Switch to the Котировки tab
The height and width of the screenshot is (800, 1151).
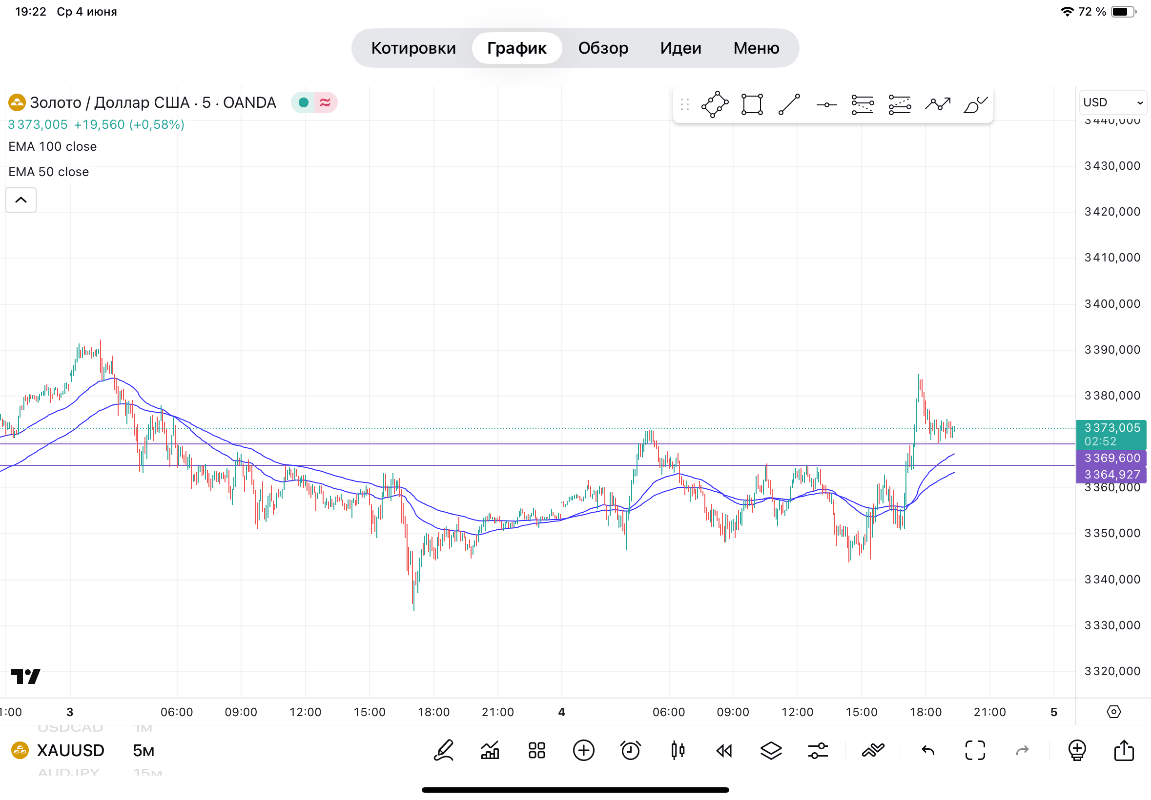tap(413, 48)
